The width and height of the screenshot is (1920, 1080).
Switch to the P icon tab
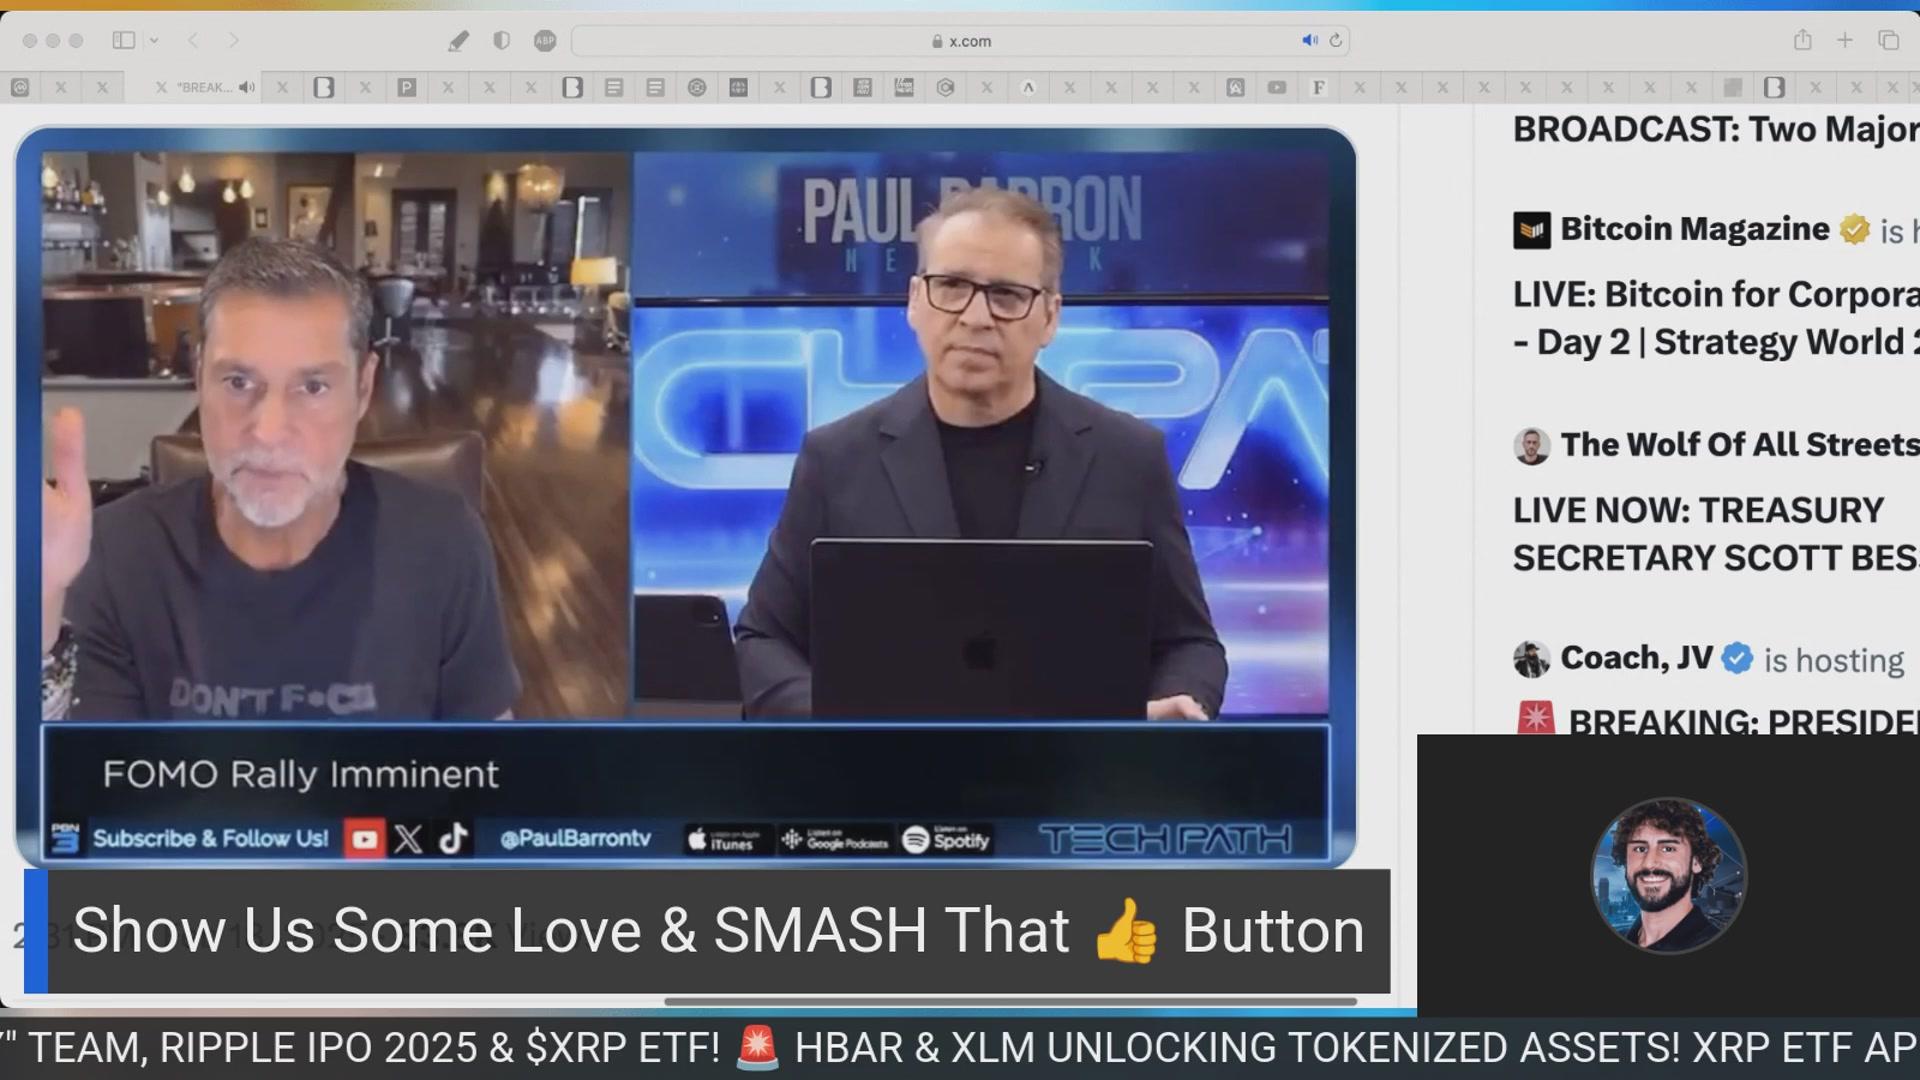(406, 88)
